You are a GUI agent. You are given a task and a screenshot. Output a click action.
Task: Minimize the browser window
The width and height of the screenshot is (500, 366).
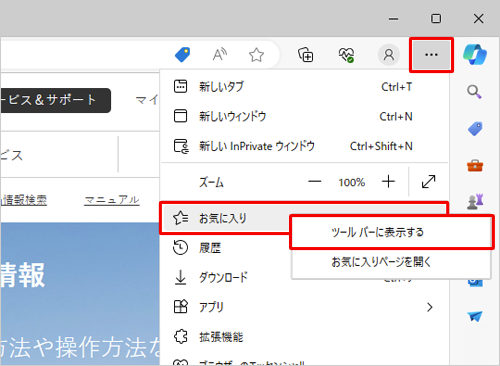tap(393, 19)
